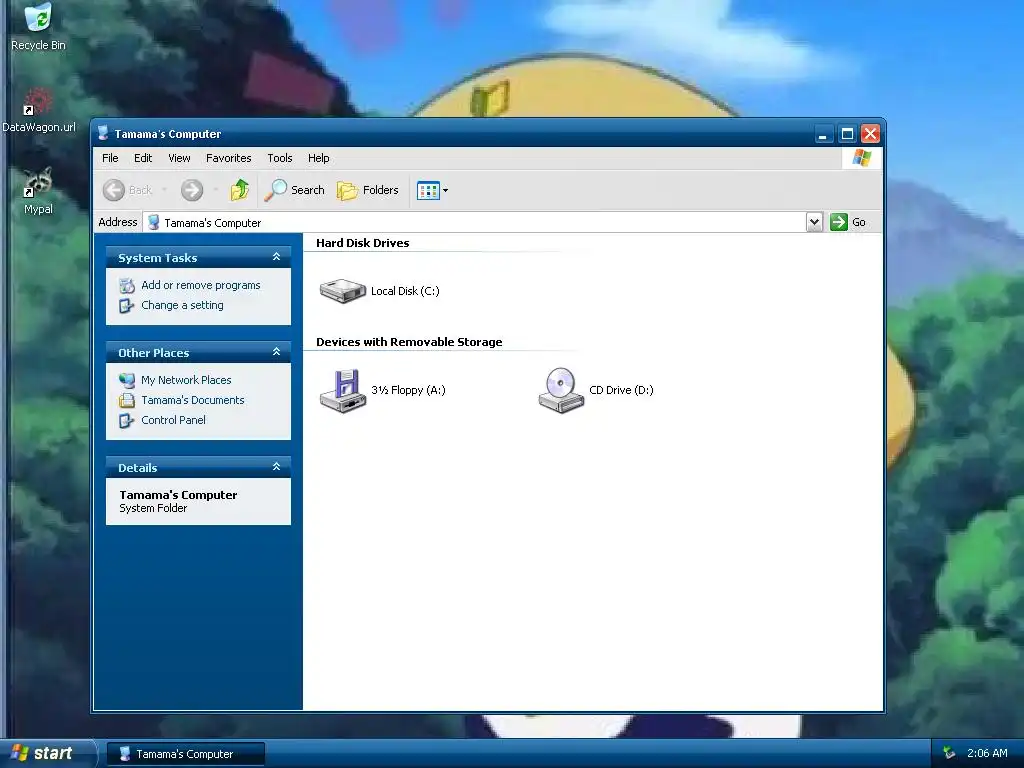Screen dimensions: 1024x768
Task: Open Forward history dropdown arrow
Action: point(216,190)
